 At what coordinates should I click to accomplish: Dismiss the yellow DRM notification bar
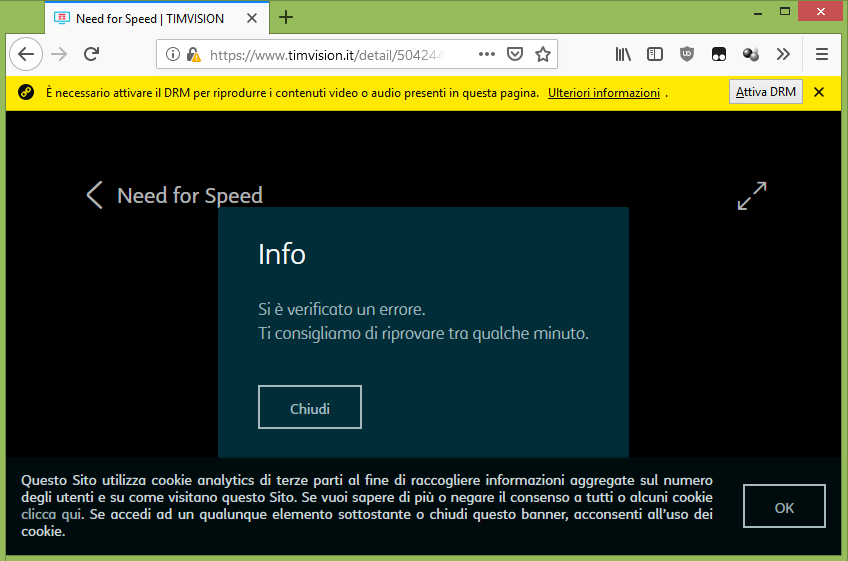point(819,93)
